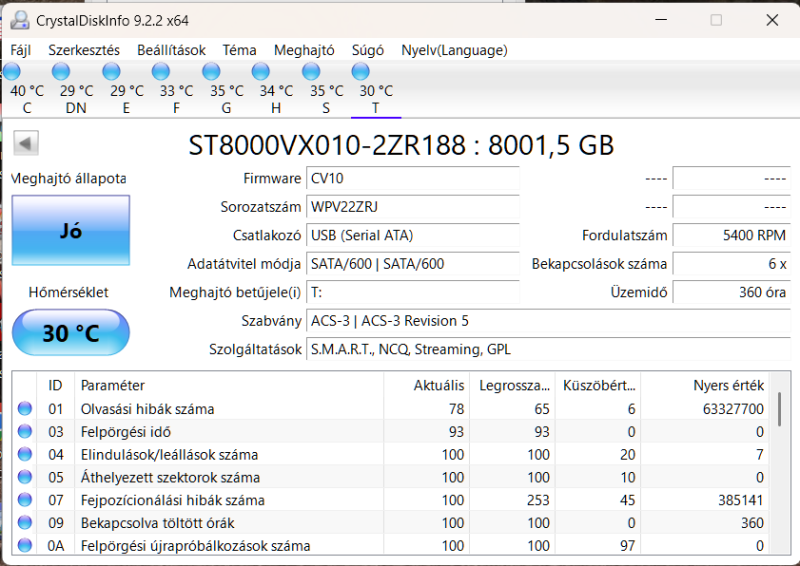Click the Küszöbért... column header
The height and width of the screenshot is (566, 800).
click(x=598, y=385)
